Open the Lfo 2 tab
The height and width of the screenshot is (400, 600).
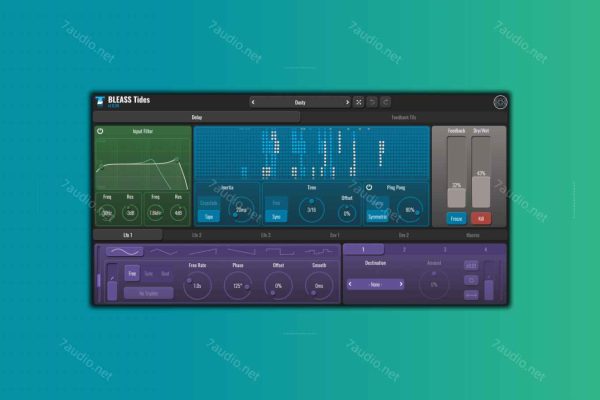[197, 235]
